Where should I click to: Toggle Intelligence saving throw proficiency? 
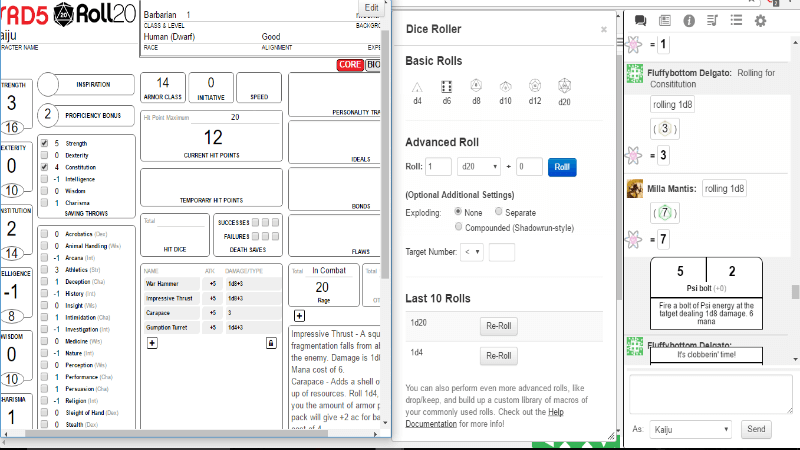[x=44, y=179]
